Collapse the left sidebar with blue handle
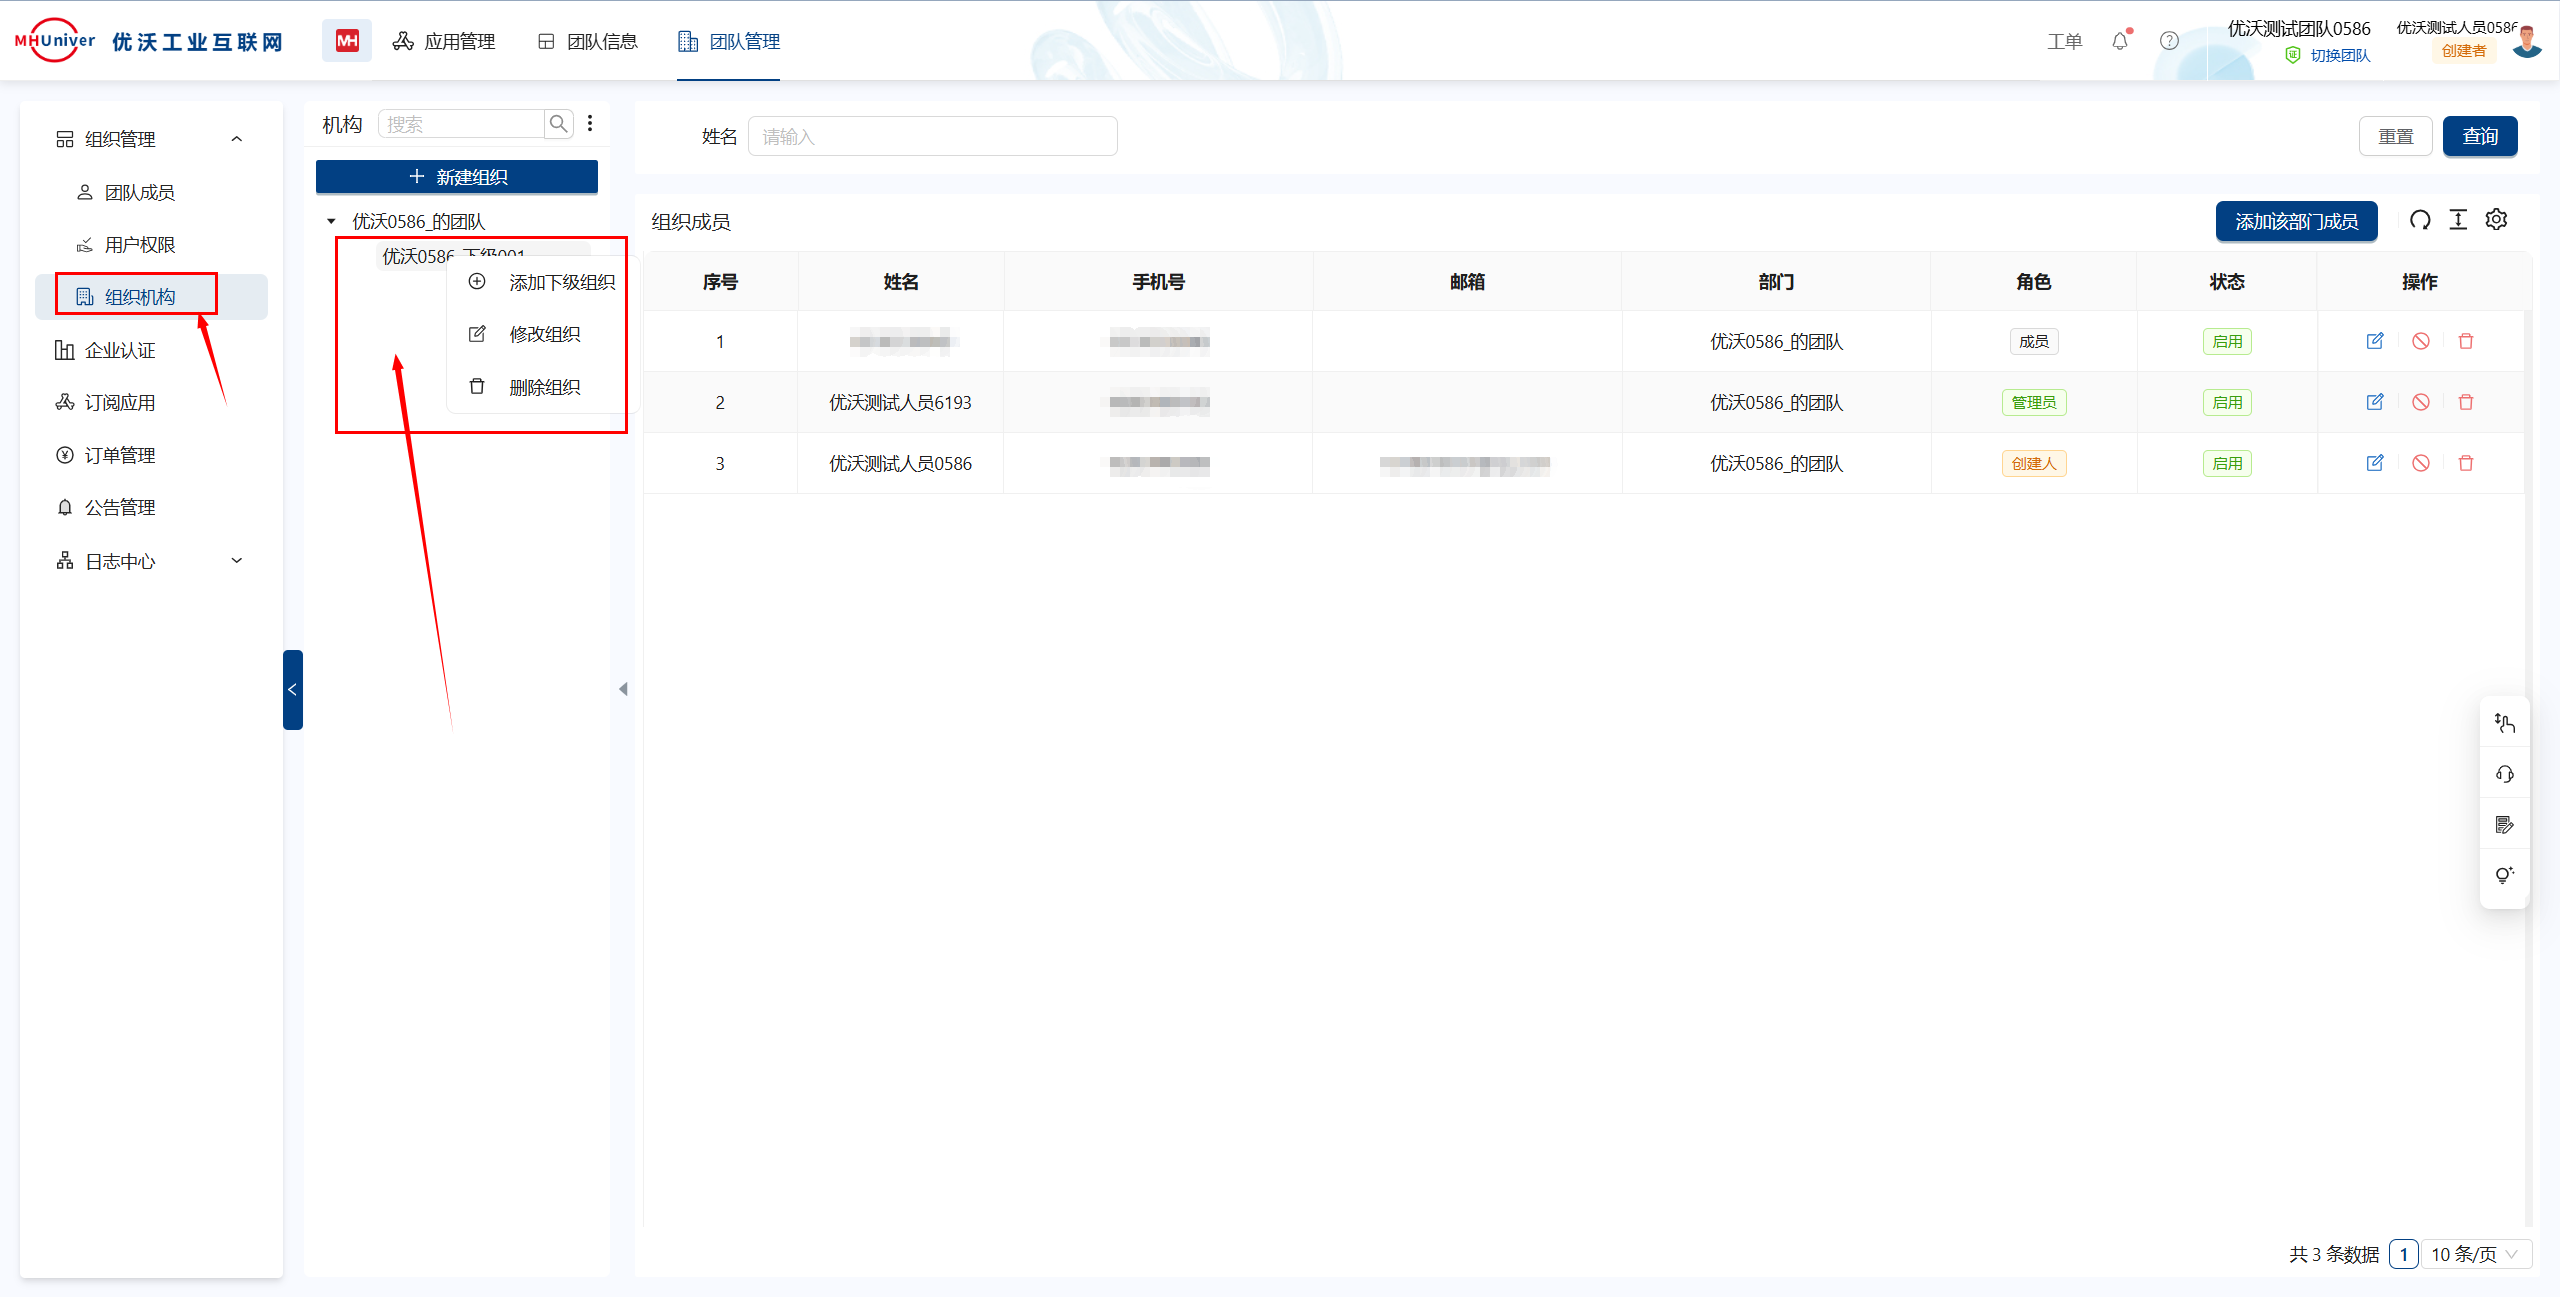This screenshot has height=1297, width=2560. pos(292,689)
